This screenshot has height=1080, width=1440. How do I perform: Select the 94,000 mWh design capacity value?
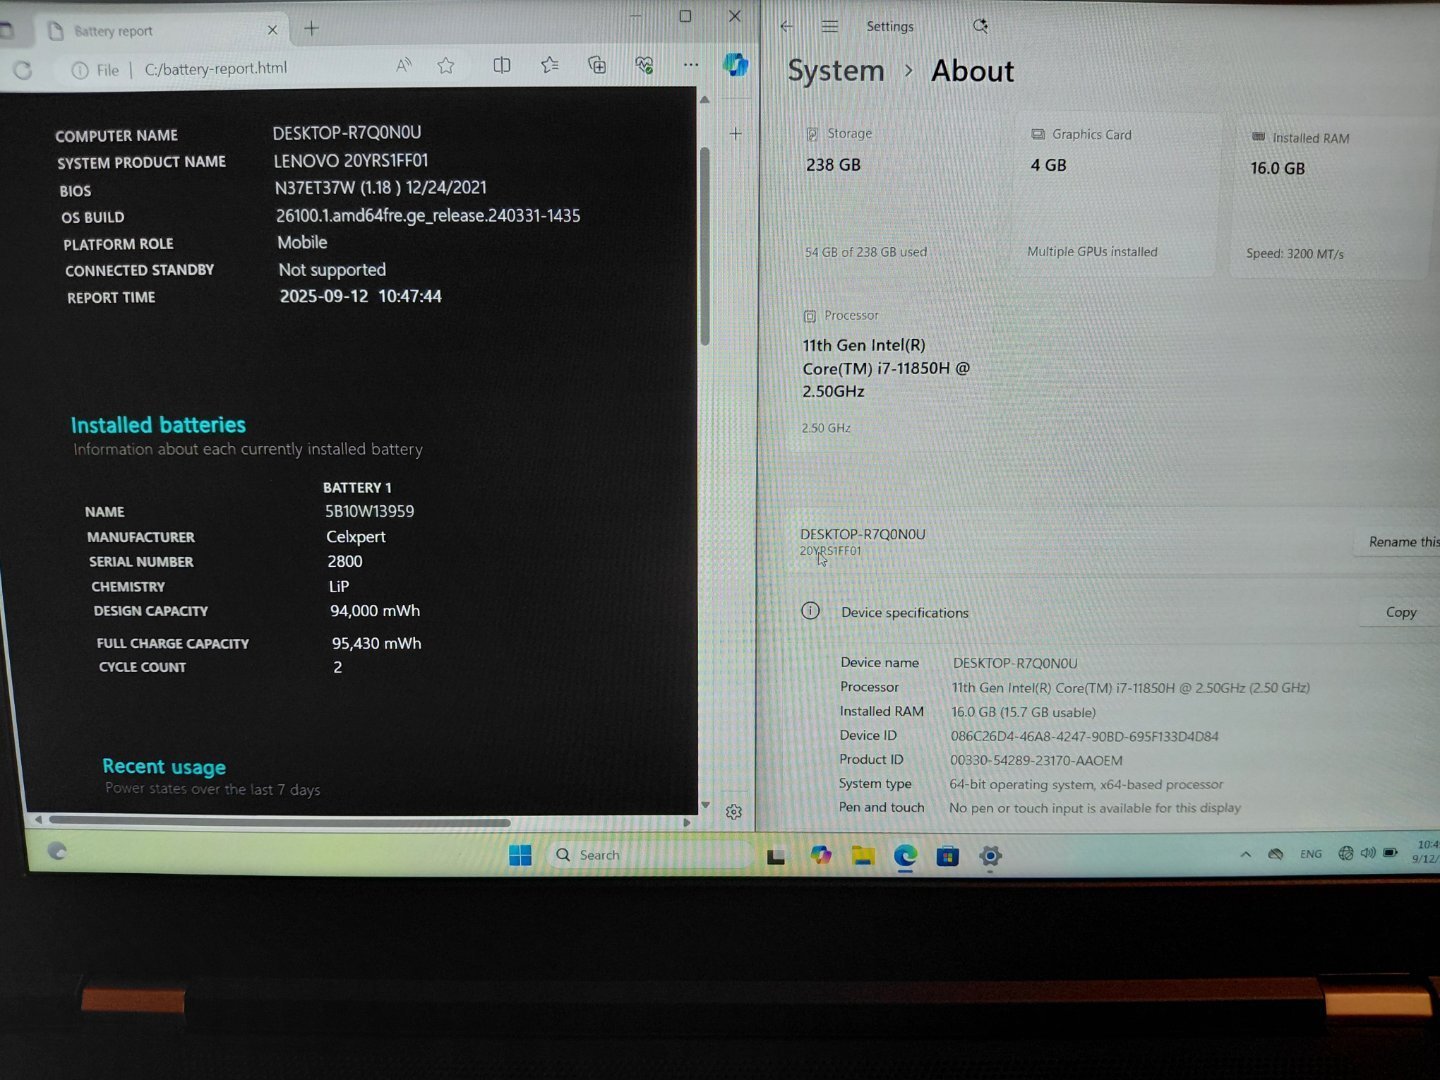[375, 610]
